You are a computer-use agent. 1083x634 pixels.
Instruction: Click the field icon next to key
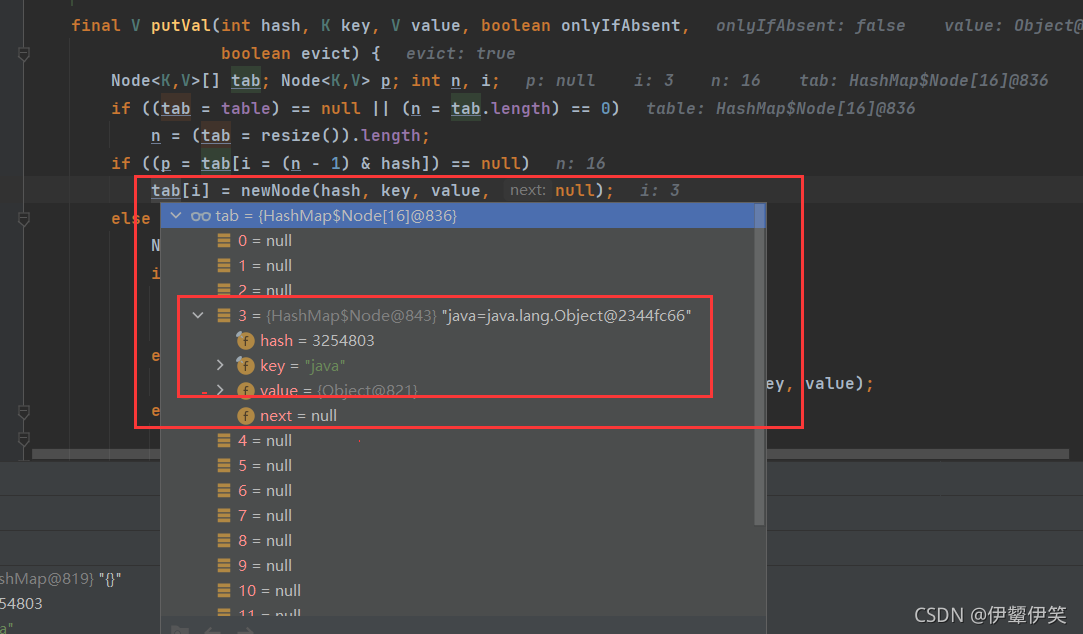click(x=245, y=365)
